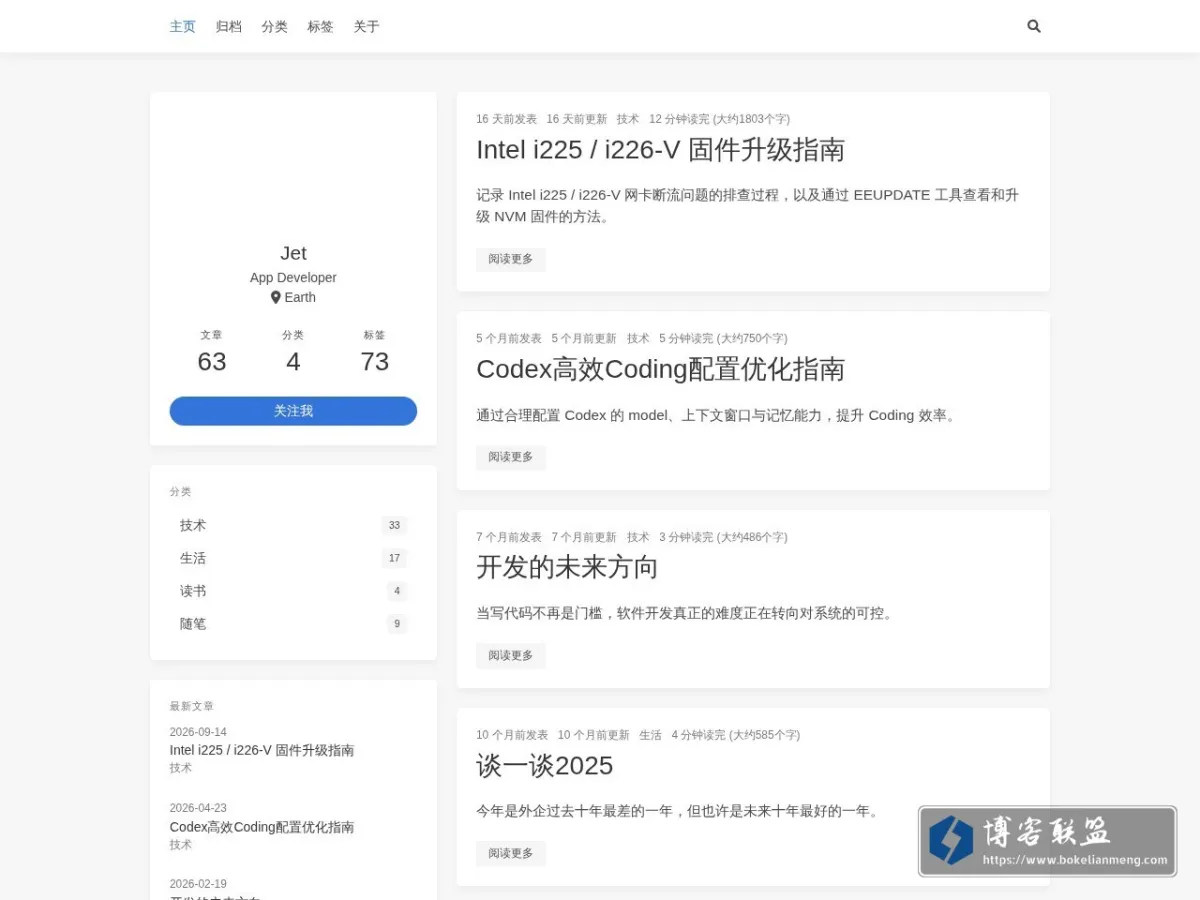Screen dimensions: 1200x900
Task: Click the 33 badge beside 技术
Action: tap(394, 525)
